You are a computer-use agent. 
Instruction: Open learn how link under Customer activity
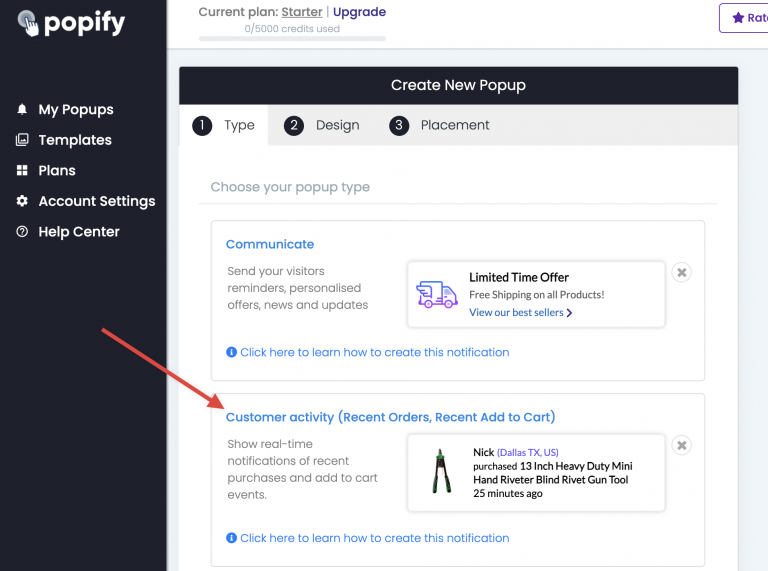coord(375,538)
